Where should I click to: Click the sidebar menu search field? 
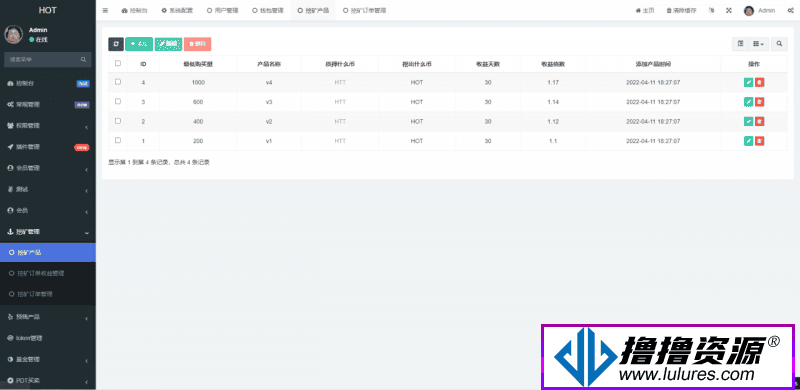(42, 60)
